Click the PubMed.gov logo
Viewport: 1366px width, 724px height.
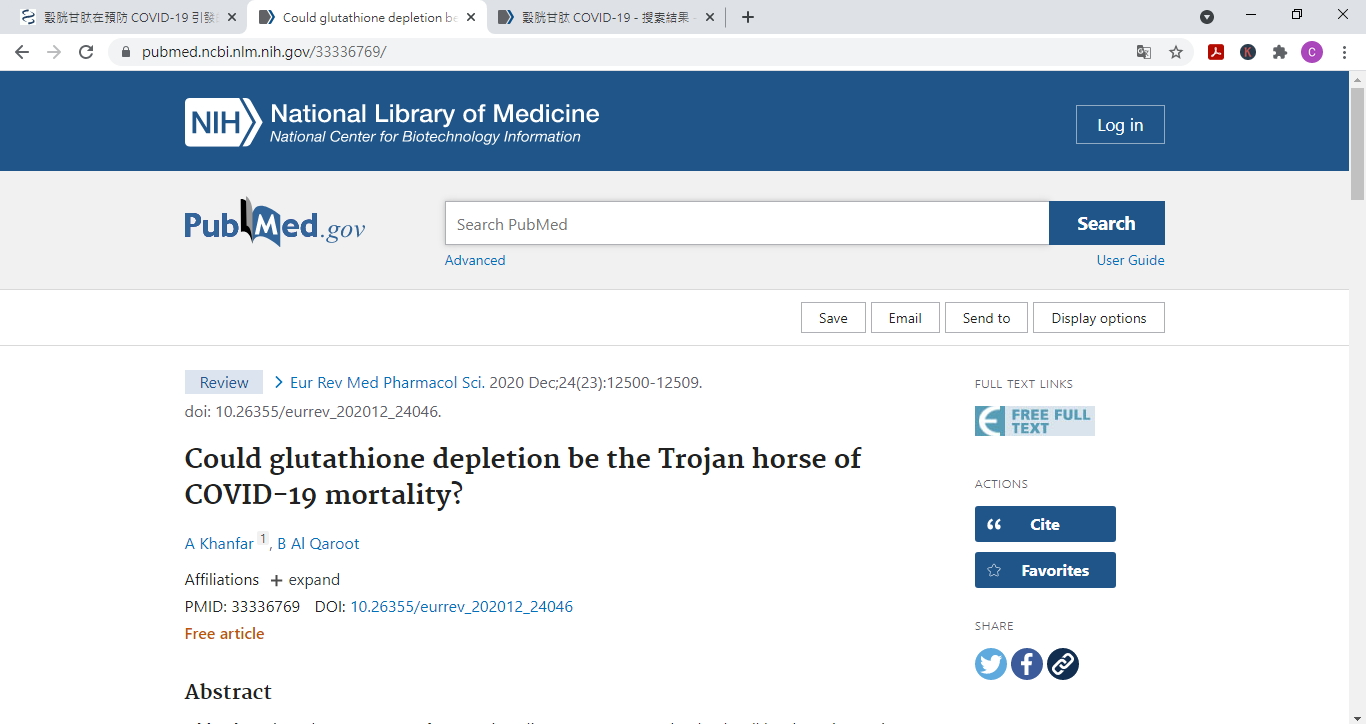[x=274, y=224]
